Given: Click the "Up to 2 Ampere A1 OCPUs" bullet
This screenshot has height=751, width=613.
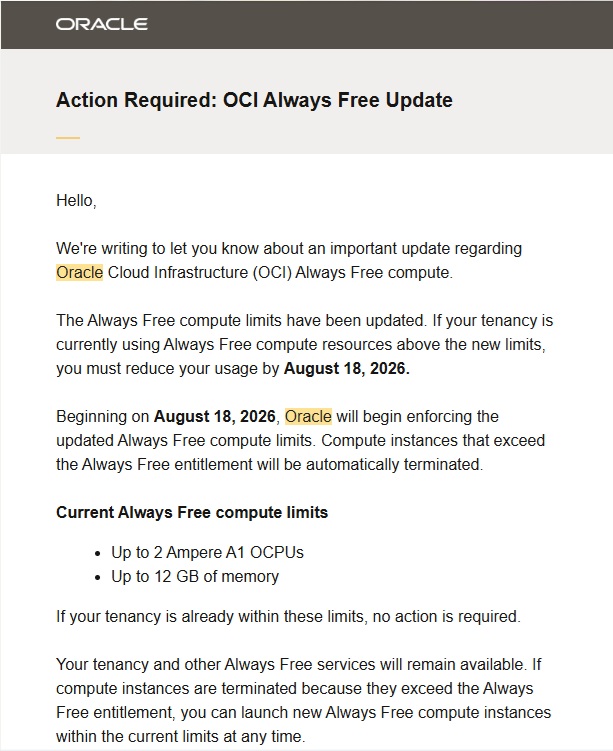Looking at the screenshot, I should (x=207, y=552).
